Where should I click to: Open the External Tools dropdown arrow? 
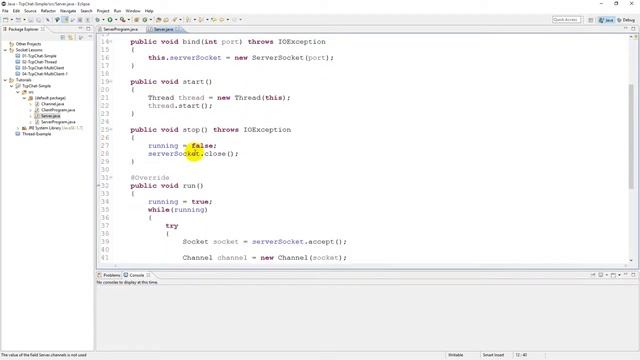point(128,20)
